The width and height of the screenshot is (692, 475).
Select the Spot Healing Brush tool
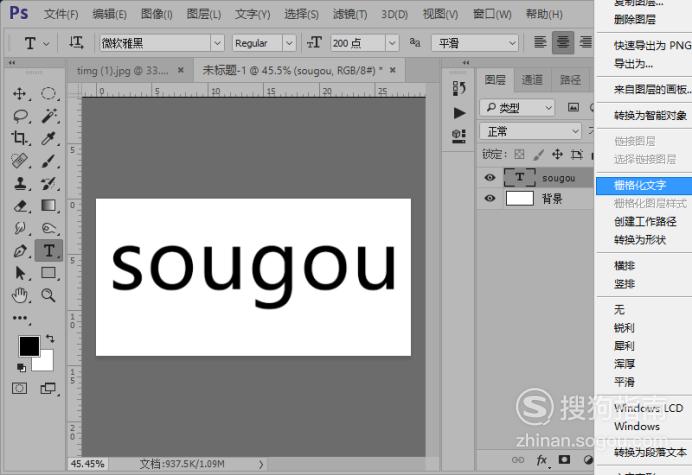coord(19,161)
